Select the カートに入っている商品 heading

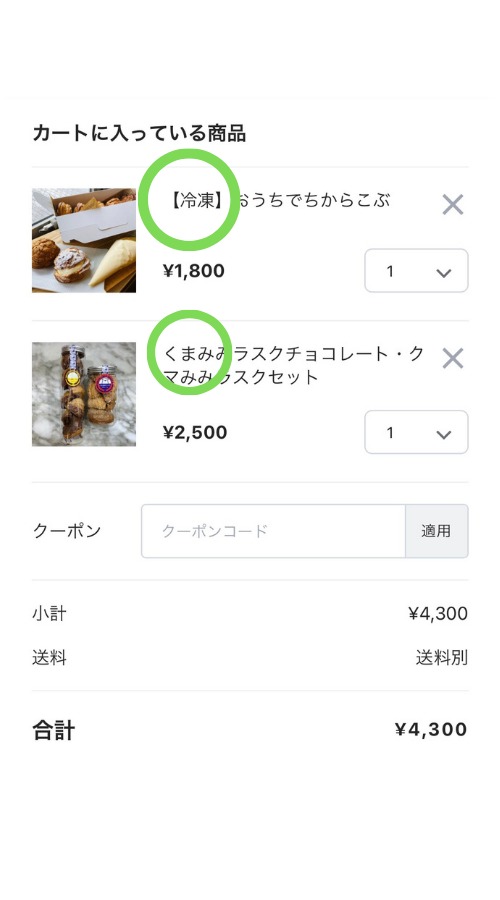pos(139,133)
